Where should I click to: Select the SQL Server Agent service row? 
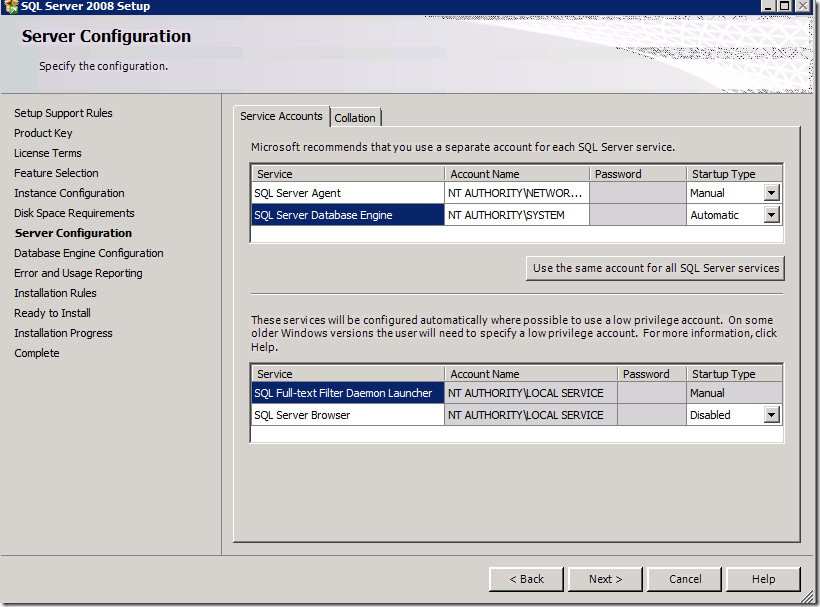click(348, 193)
